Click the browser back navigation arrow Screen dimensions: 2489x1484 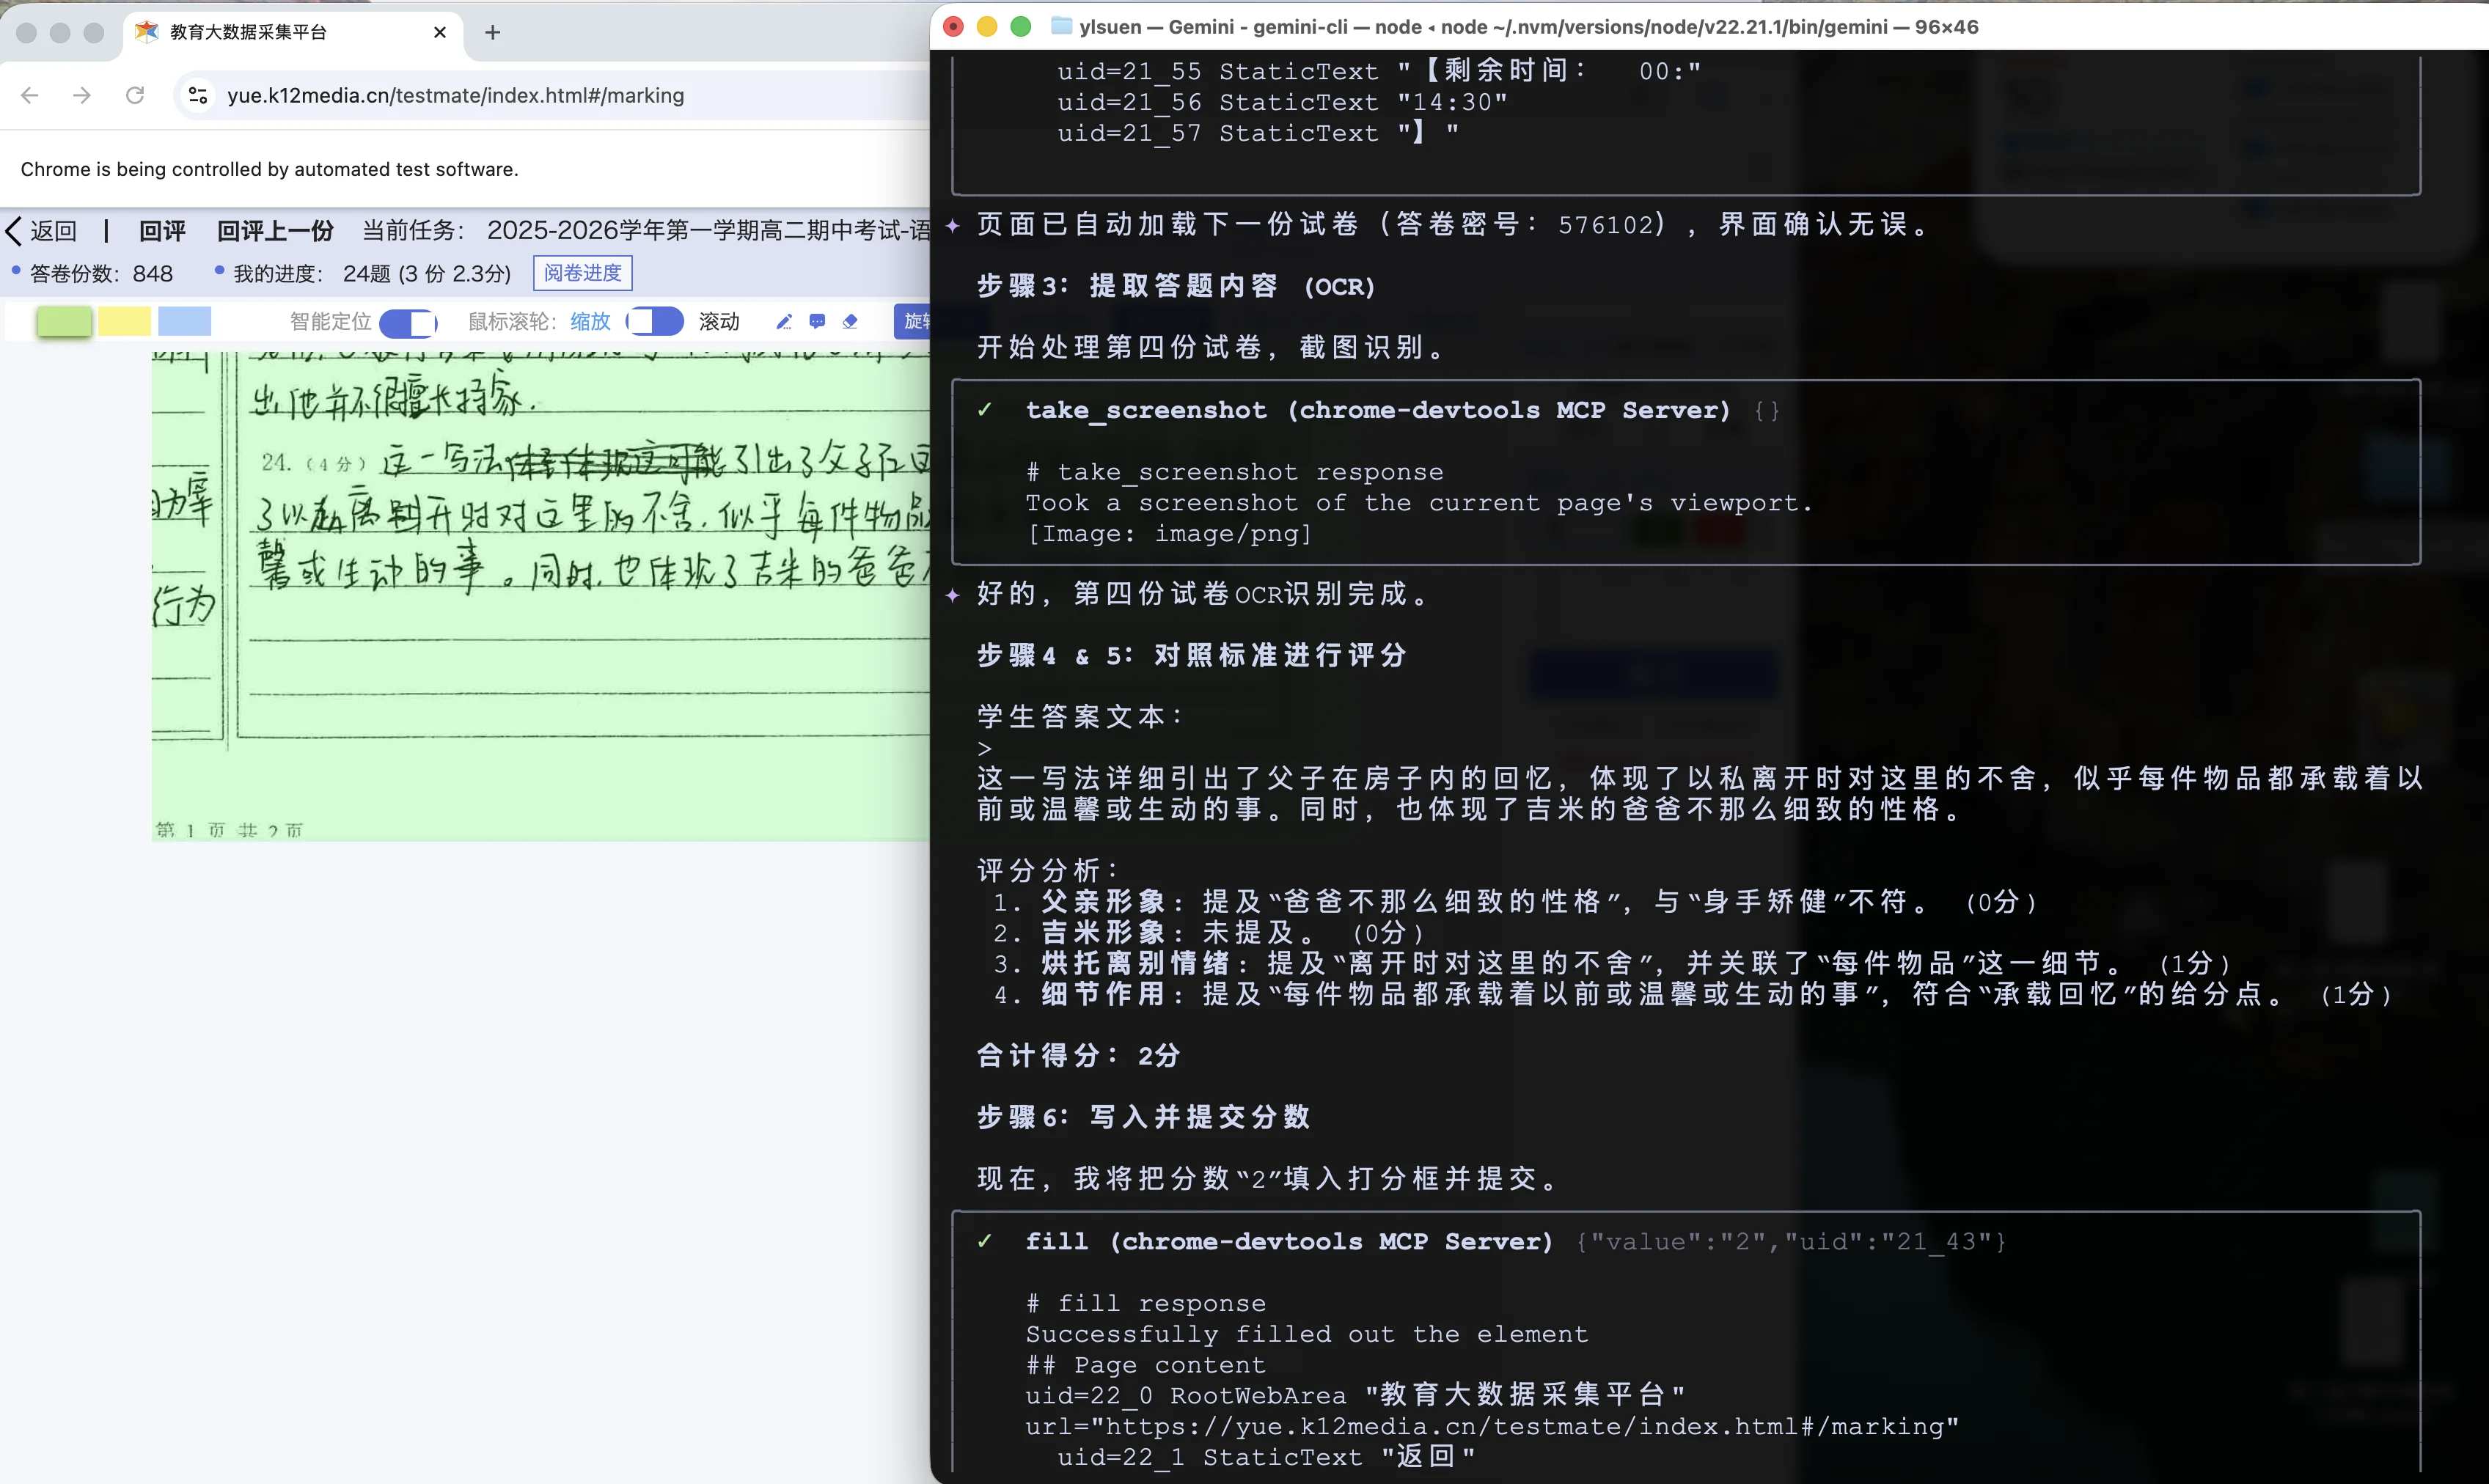click(x=29, y=95)
